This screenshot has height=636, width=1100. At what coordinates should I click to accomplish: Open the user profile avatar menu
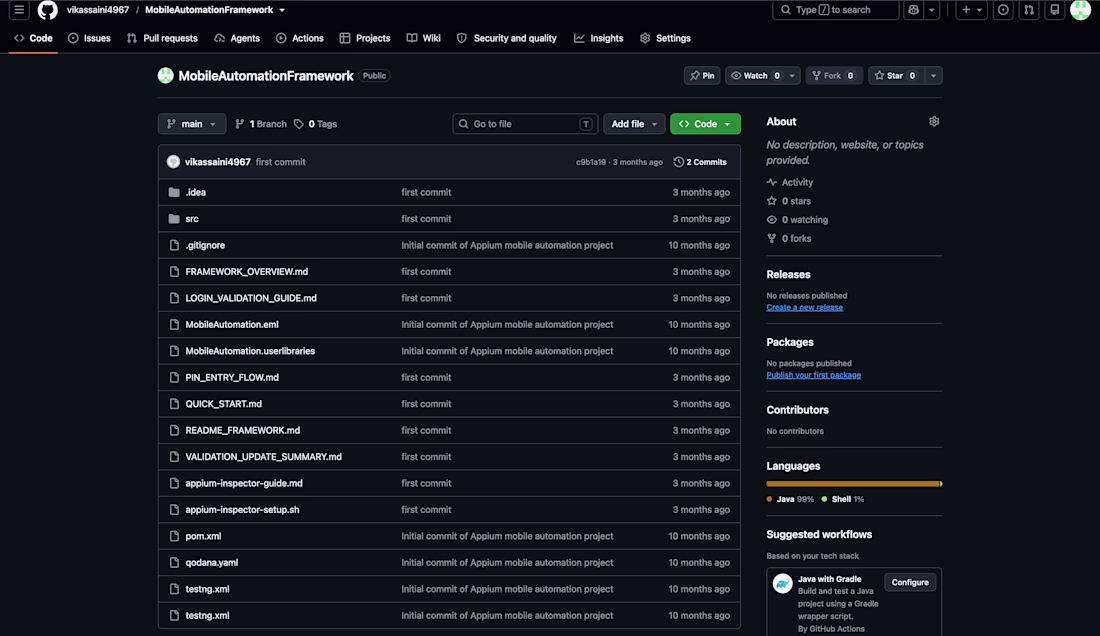1080,10
